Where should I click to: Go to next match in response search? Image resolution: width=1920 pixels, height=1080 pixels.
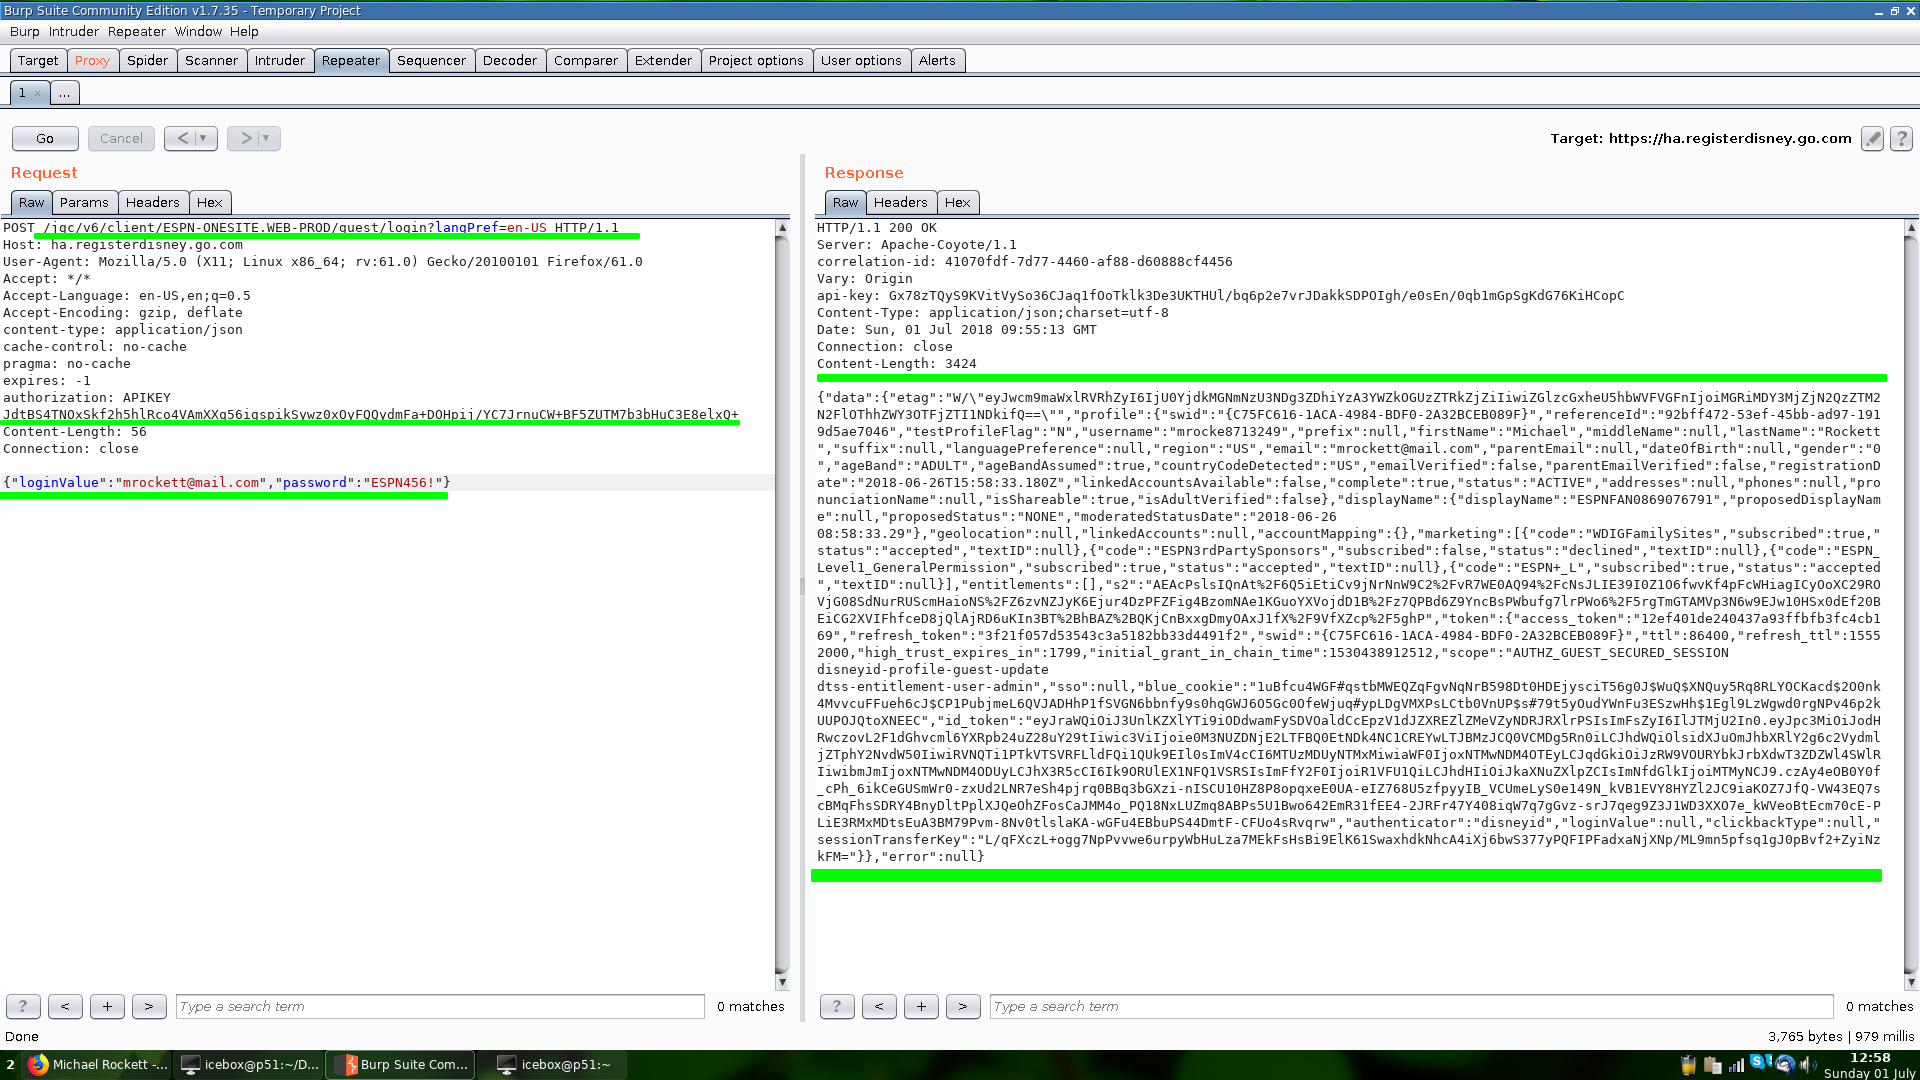coord(962,1006)
